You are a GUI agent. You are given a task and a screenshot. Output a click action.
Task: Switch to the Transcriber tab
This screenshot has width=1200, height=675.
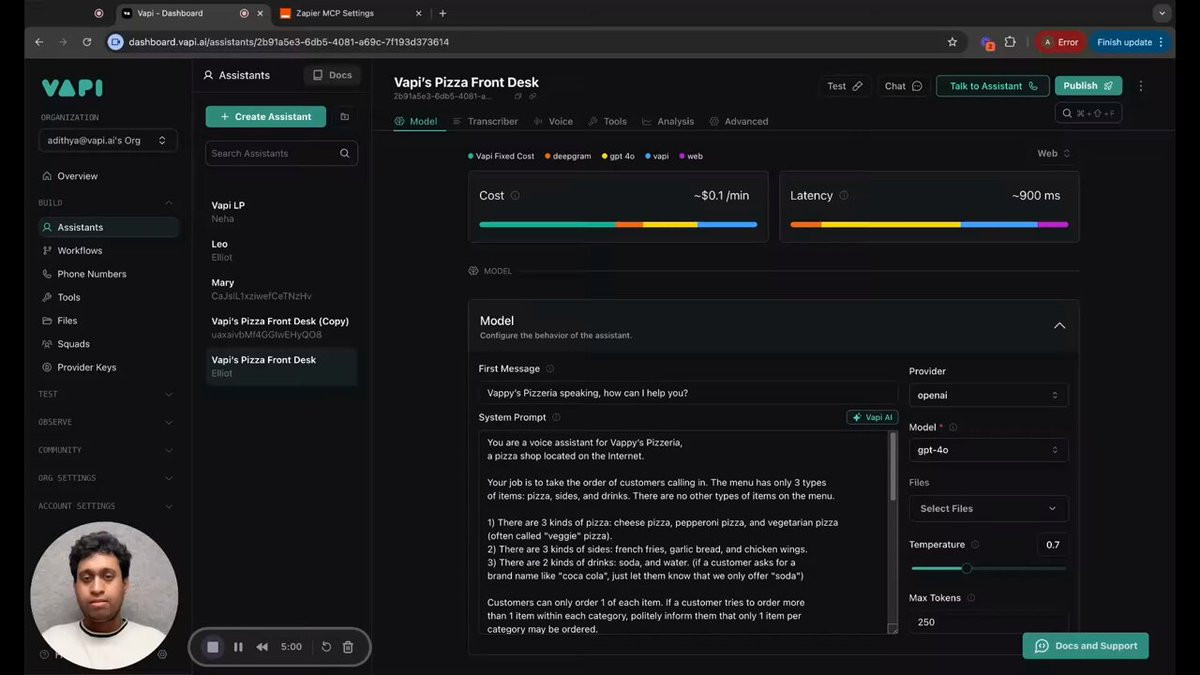pyautogui.click(x=485, y=121)
